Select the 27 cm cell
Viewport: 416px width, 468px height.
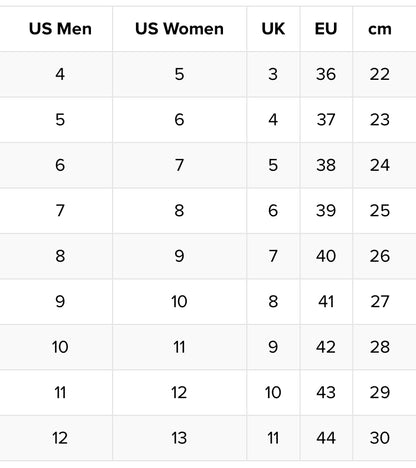380,302
